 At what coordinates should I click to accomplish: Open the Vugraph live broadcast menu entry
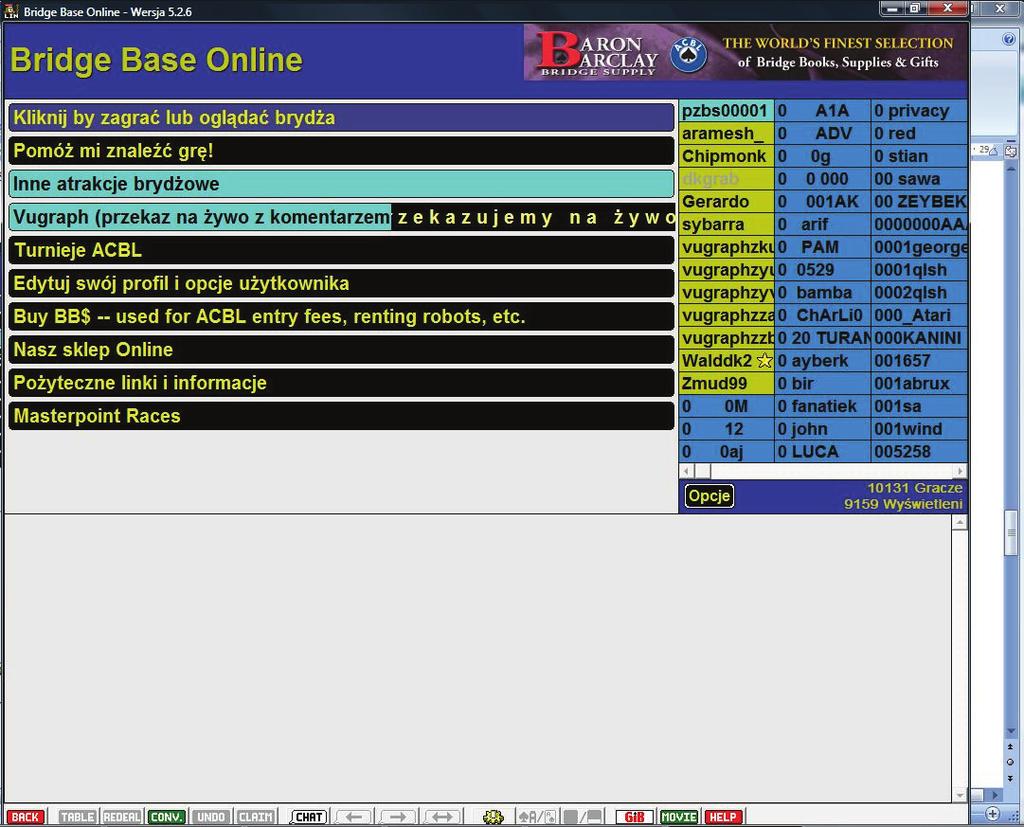tap(342, 217)
